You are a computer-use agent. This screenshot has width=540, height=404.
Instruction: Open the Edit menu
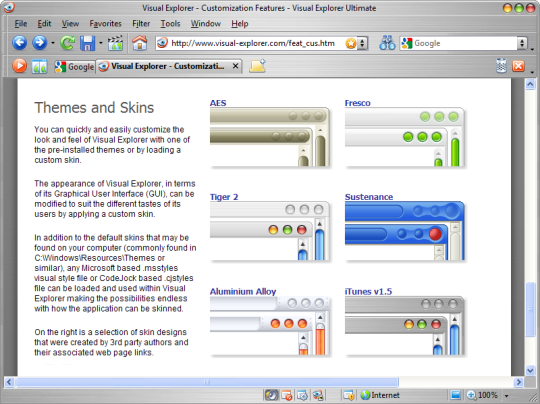[44, 24]
